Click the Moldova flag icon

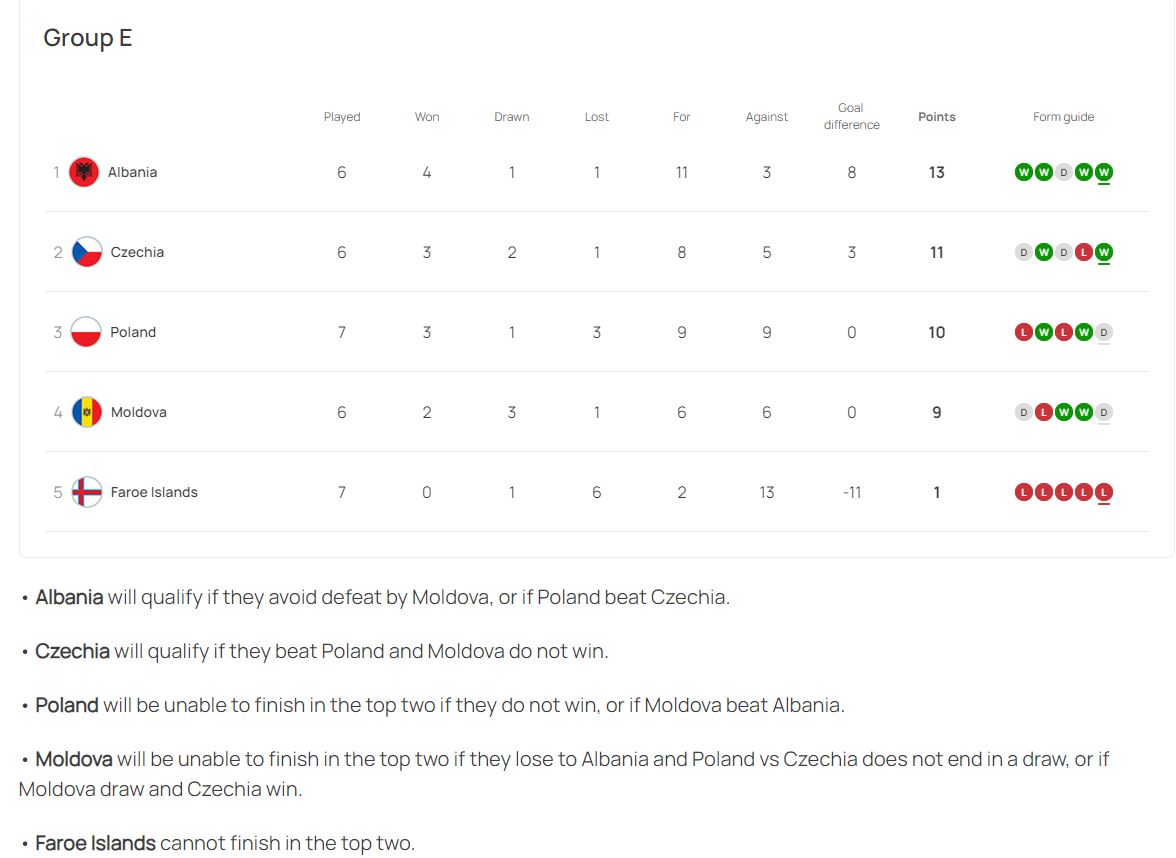tap(87, 412)
